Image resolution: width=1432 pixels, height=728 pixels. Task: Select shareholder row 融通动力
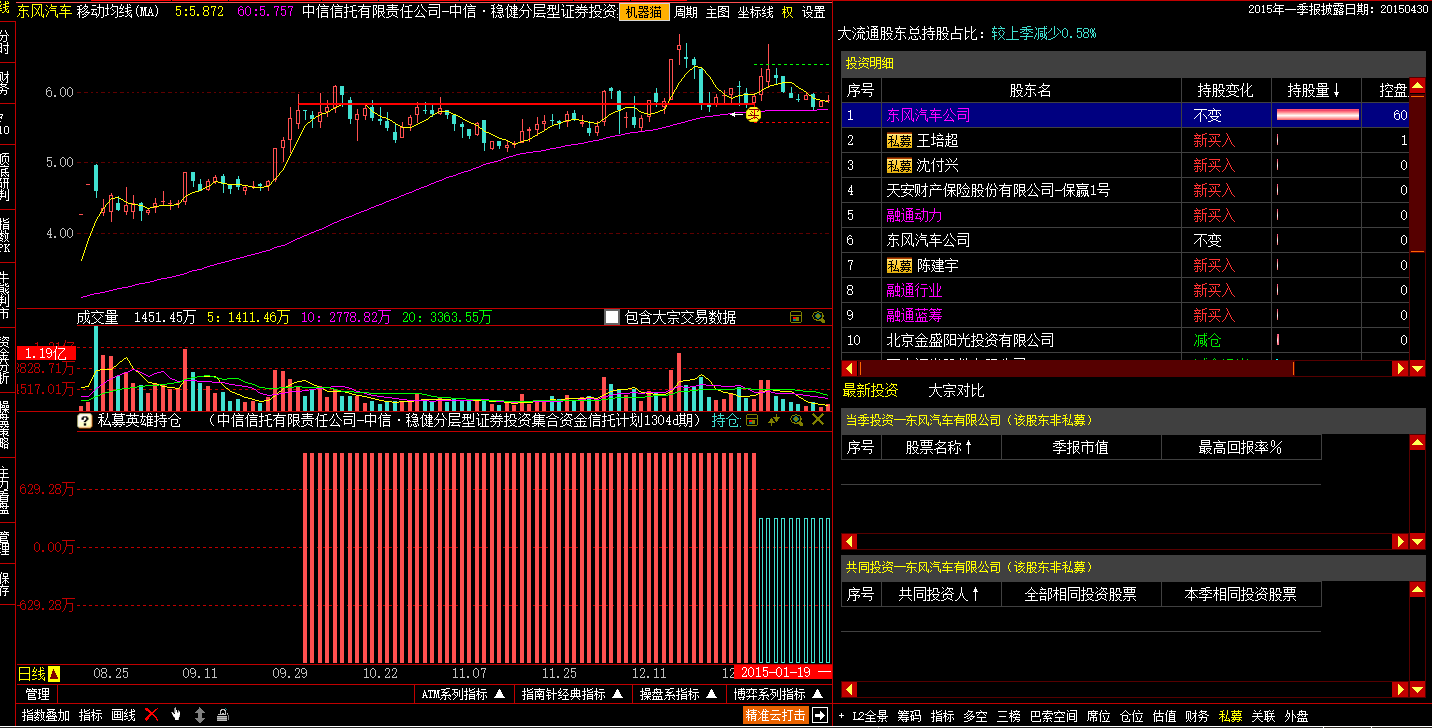(x=914, y=215)
